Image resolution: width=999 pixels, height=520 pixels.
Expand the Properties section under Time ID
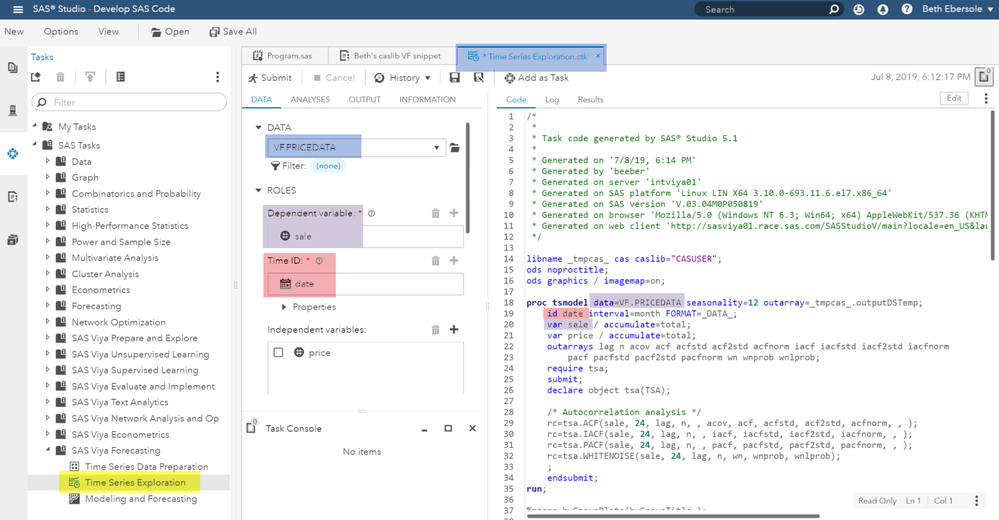285,307
